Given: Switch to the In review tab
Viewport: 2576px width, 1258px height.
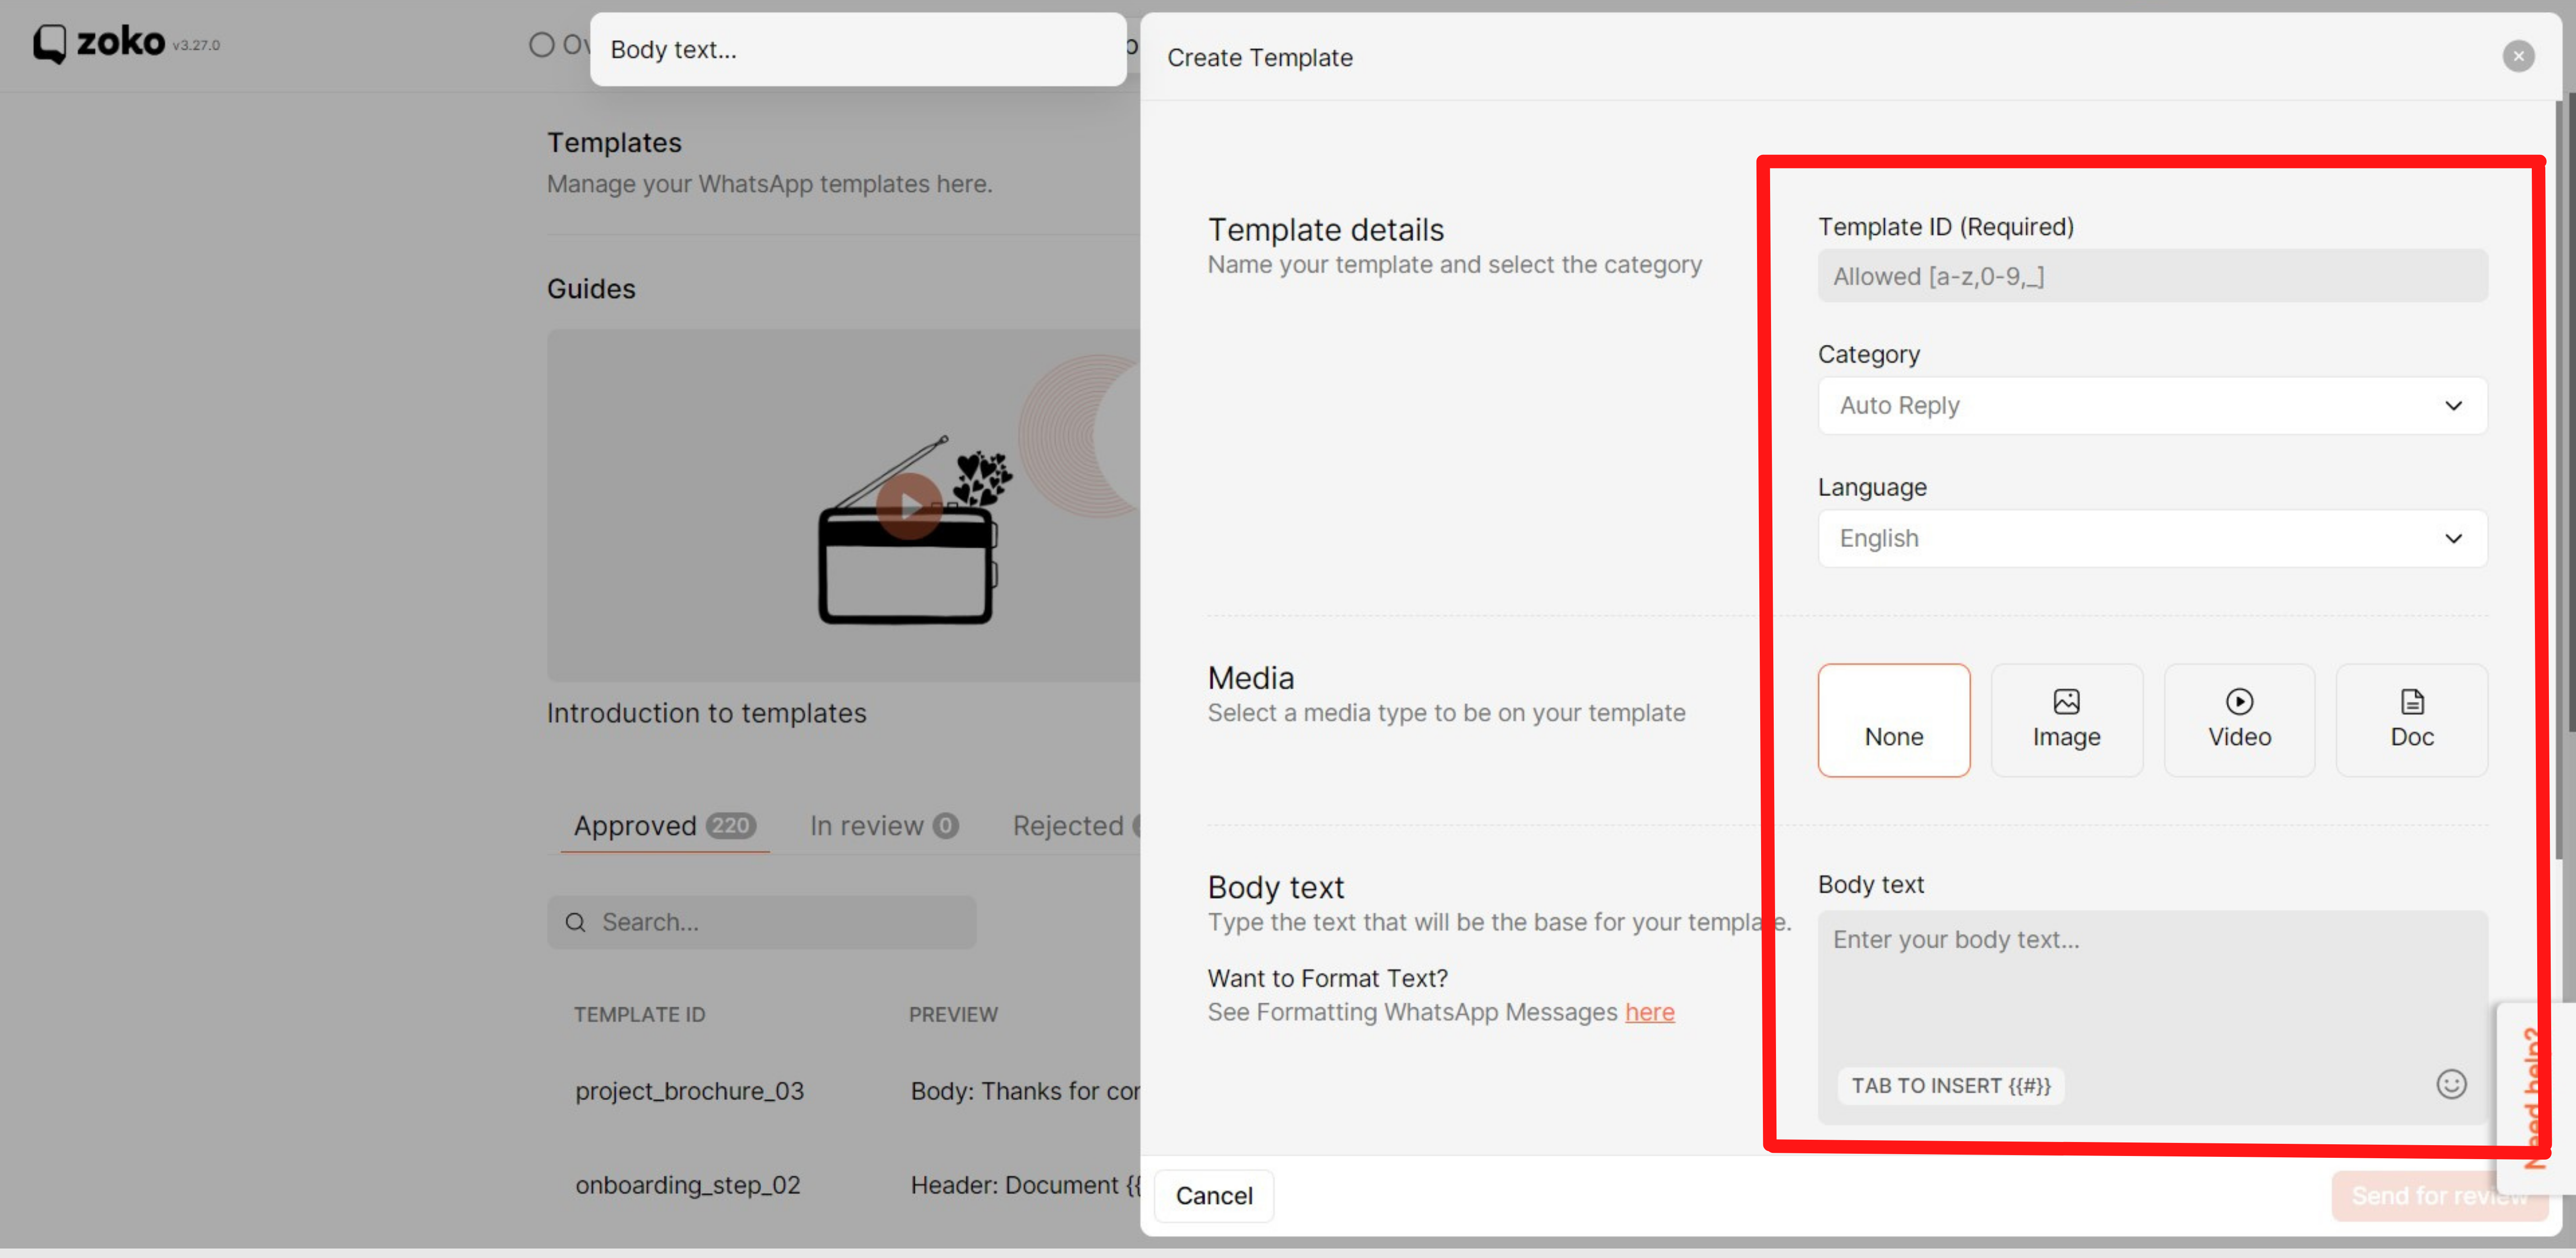Looking at the screenshot, I should [884, 826].
